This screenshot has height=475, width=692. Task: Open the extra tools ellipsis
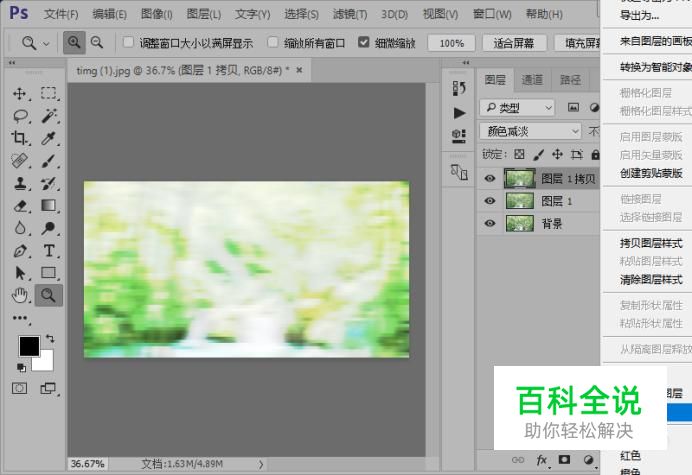pos(20,318)
